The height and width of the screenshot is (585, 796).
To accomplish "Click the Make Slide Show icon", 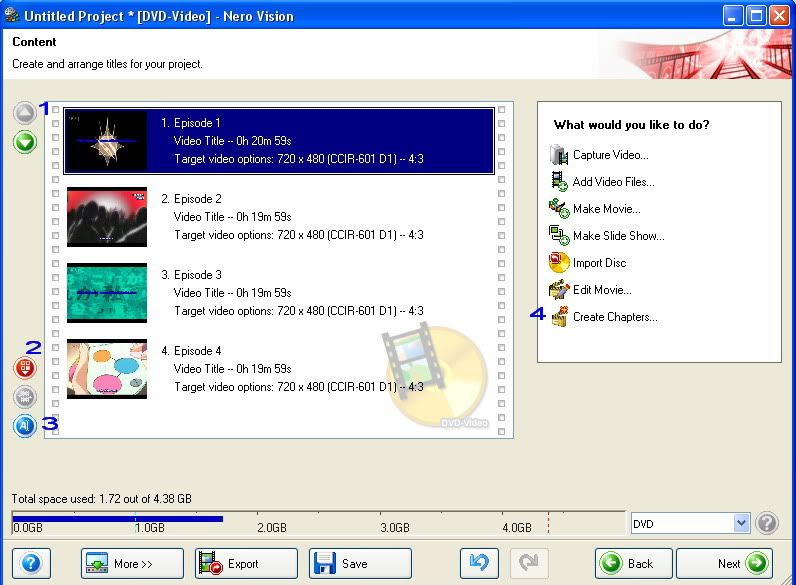I will [559, 236].
